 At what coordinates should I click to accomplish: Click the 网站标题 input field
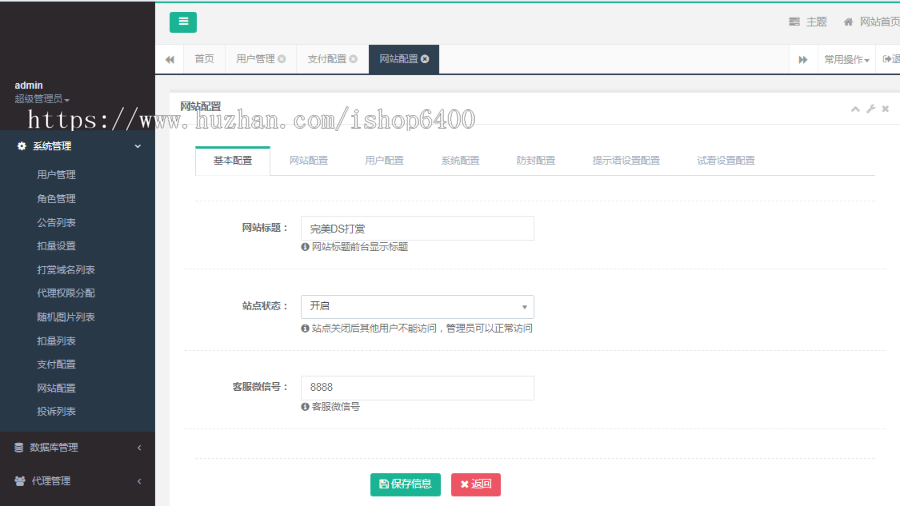pyautogui.click(x=417, y=228)
